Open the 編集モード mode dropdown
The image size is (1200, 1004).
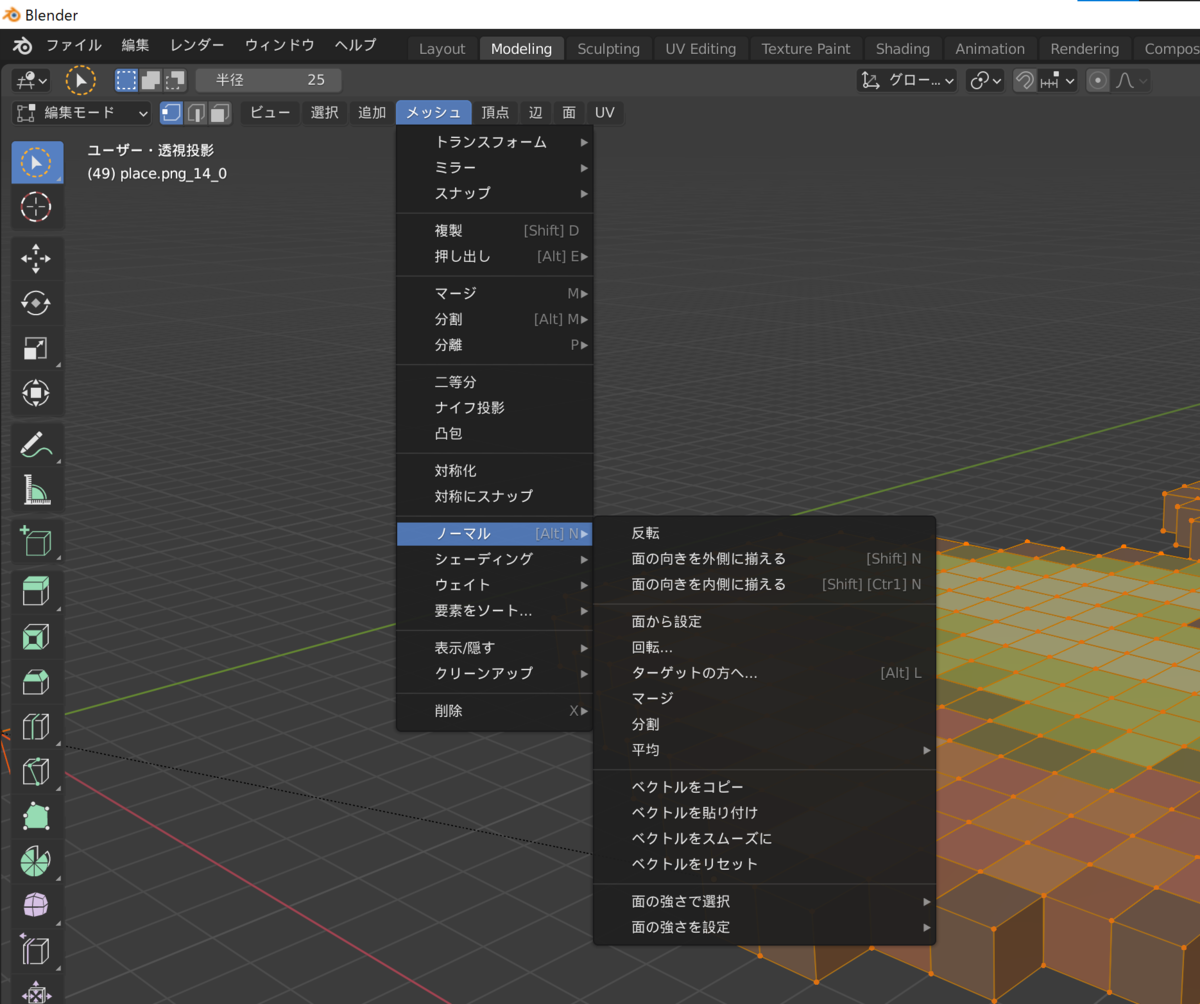coord(82,113)
